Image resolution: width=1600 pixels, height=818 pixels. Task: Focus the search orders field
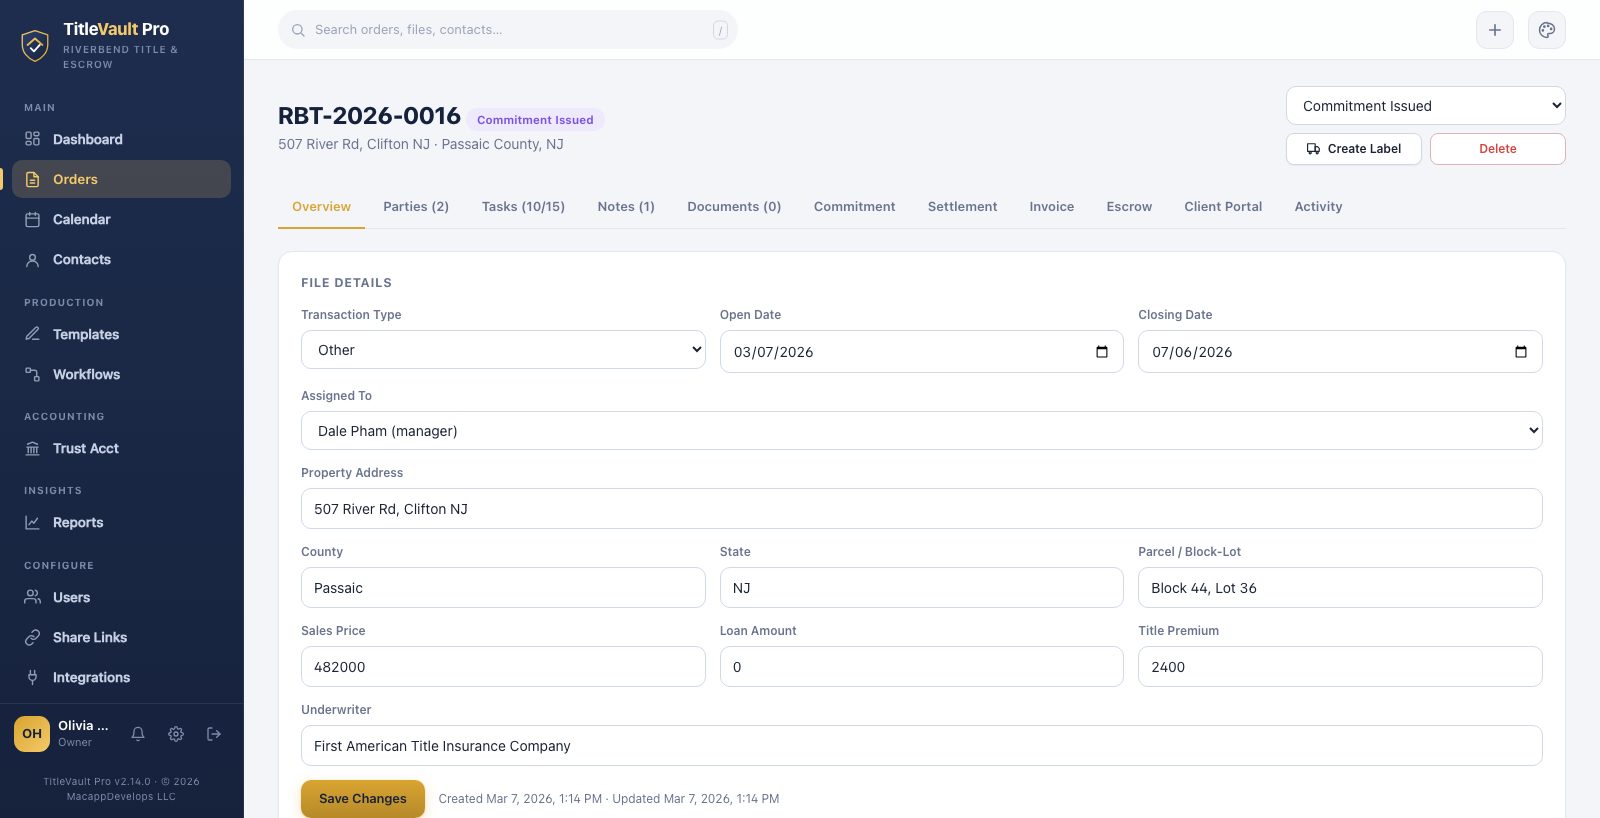coord(508,30)
